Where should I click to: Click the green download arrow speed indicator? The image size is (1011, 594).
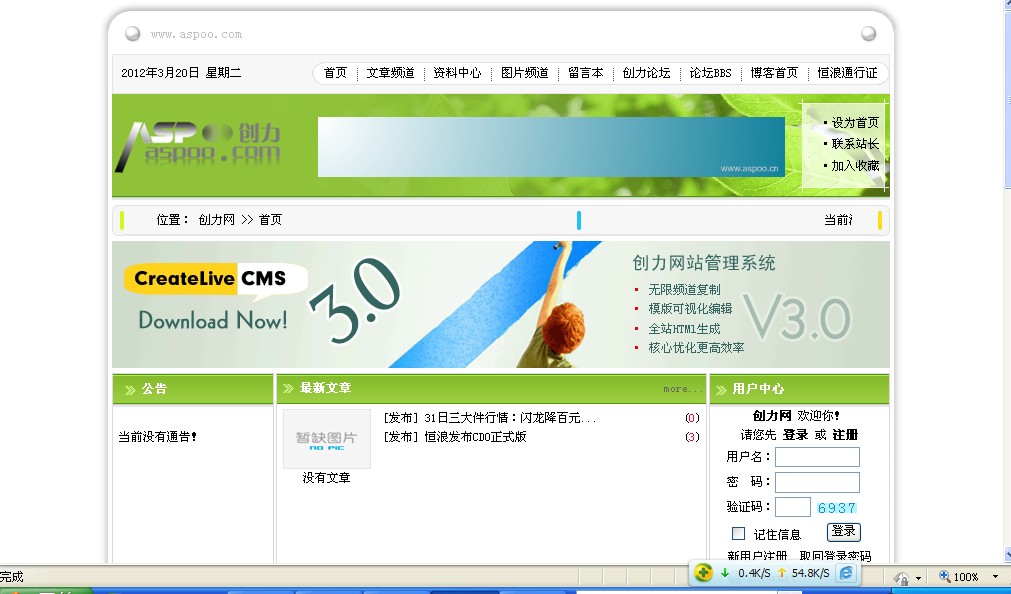(x=725, y=573)
